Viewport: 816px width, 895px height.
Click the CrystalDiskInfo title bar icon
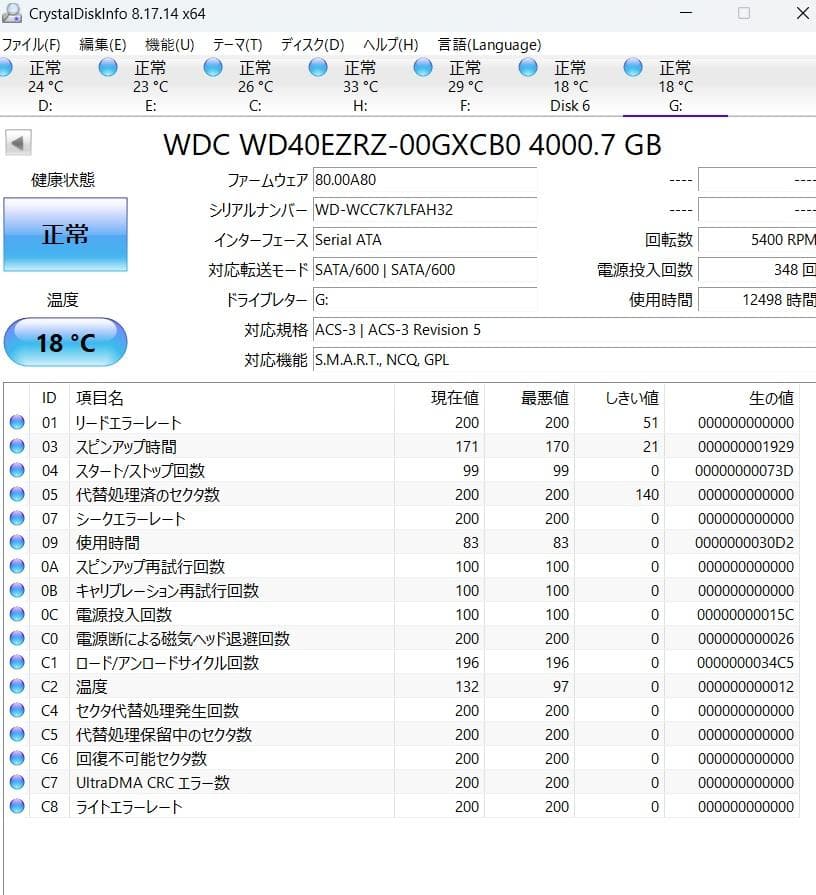coord(11,13)
